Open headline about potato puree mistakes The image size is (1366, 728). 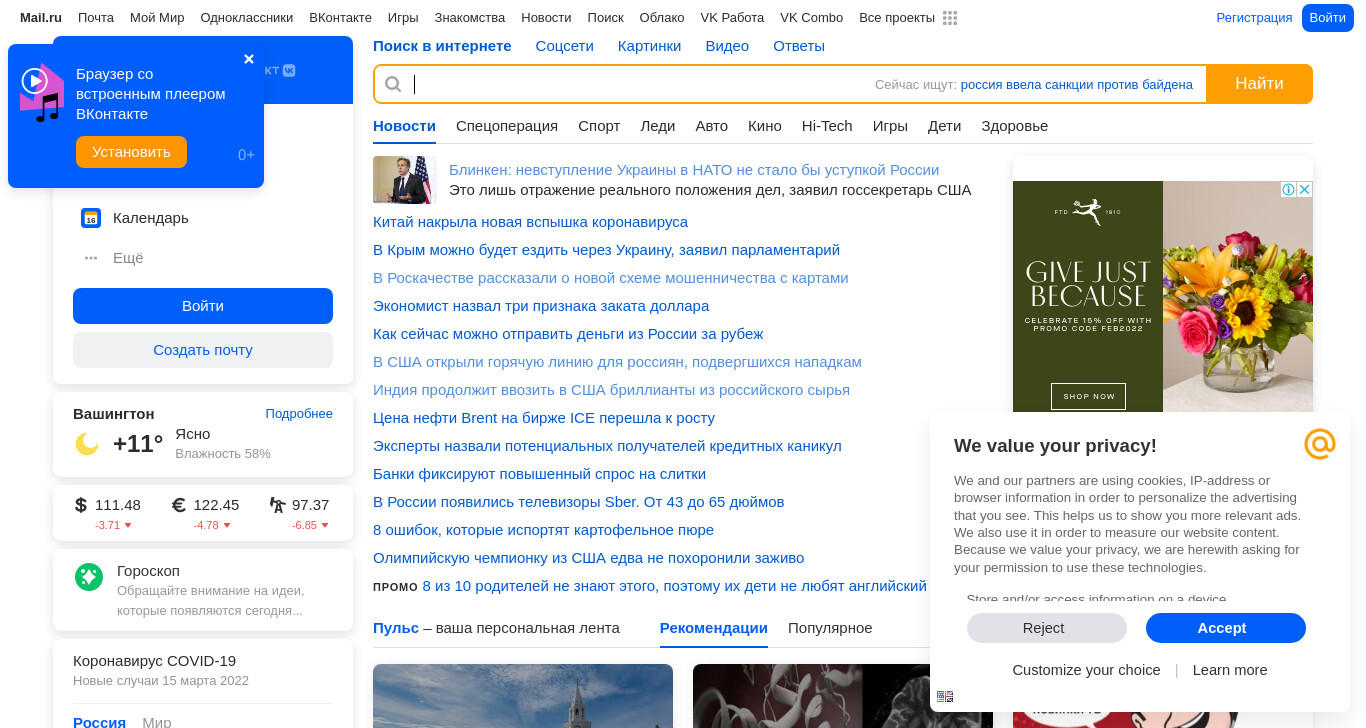(x=543, y=530)
